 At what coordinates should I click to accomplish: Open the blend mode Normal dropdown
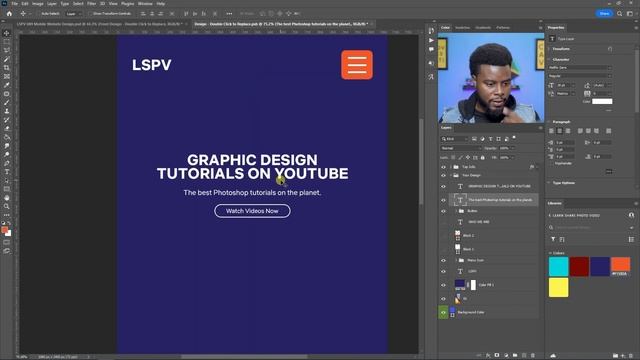click(x=461, y=148)
